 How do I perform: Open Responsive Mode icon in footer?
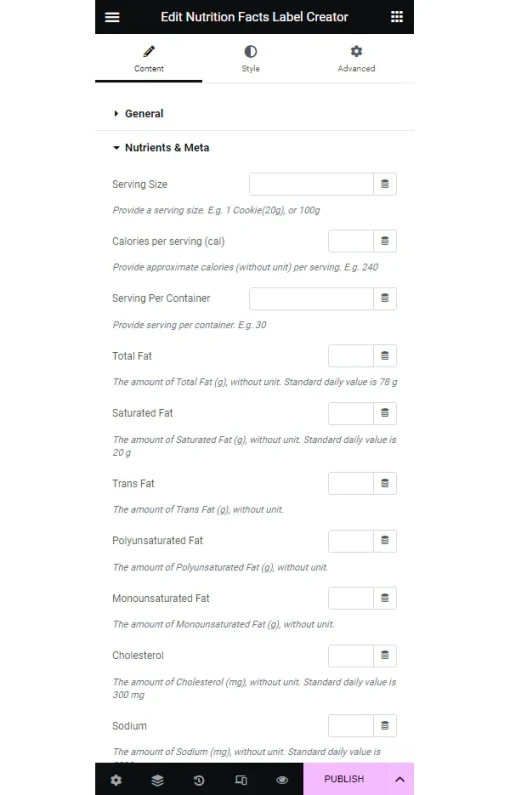241,779
